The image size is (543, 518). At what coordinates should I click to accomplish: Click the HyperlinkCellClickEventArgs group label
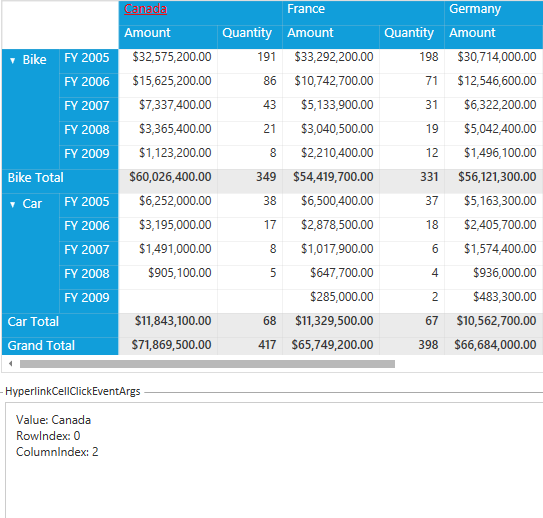pos(73,392)
